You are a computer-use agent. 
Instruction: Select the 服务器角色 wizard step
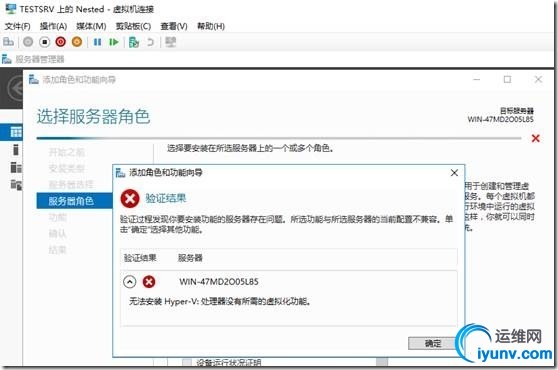coord(75,201)
